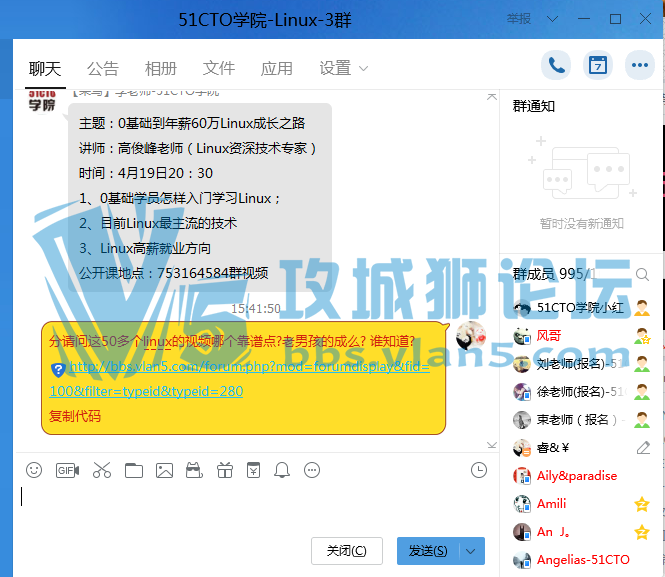Image resolution: width=665 pixels, height=577 pixels.
Task: Open the 应用 tab
Action: click(277, 68)
